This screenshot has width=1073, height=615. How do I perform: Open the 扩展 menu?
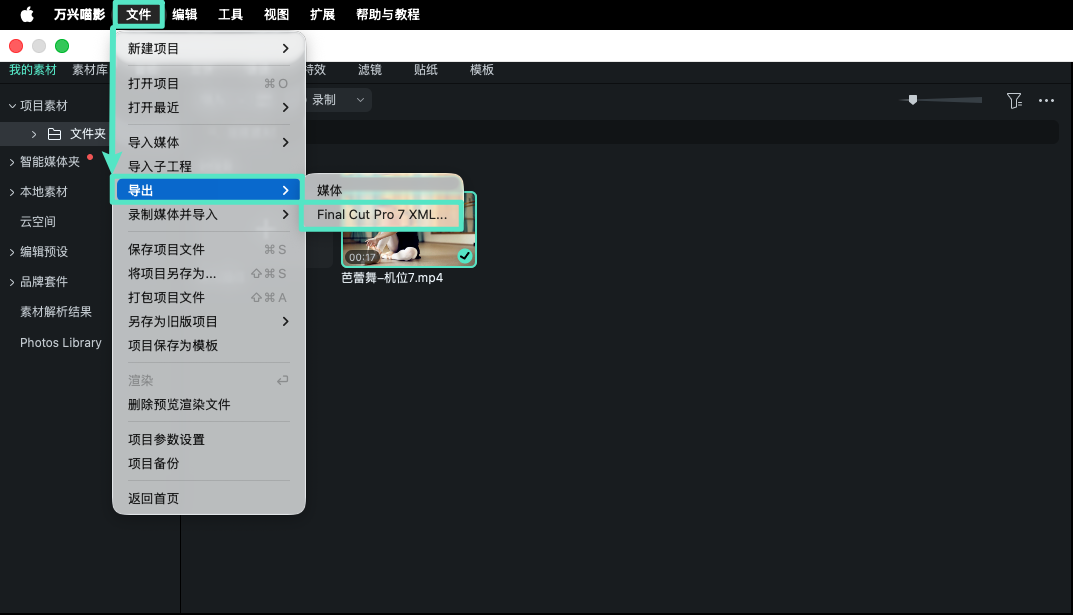click(x=322, y=14)
